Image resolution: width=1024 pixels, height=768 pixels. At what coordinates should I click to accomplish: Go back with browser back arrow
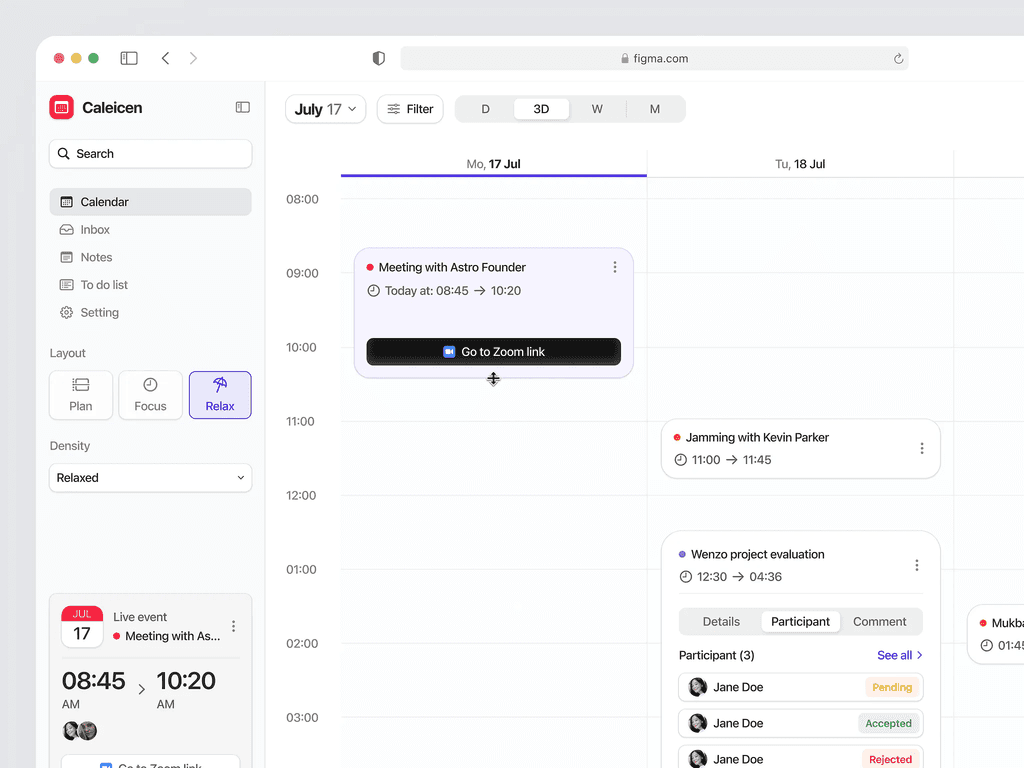(x=165, y=58)
